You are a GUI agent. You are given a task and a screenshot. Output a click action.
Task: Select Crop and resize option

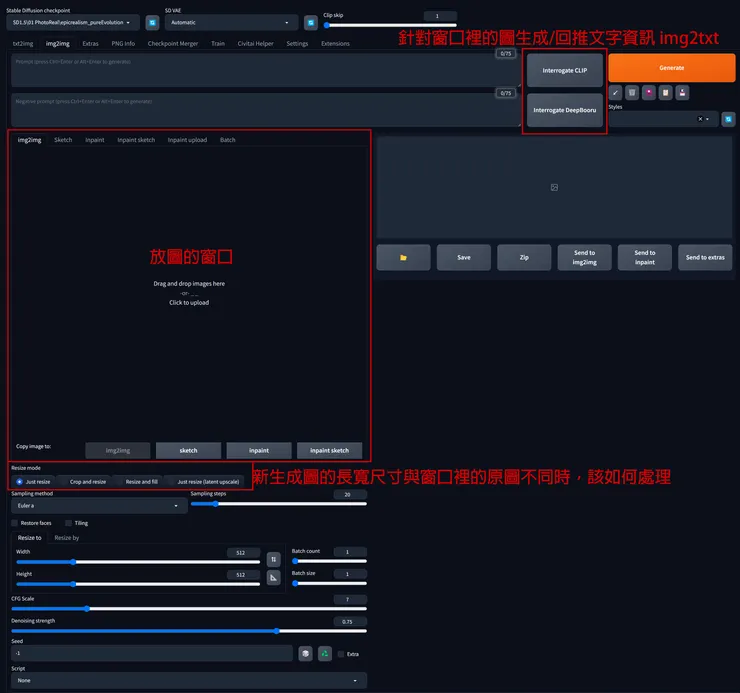coord(84,482)
